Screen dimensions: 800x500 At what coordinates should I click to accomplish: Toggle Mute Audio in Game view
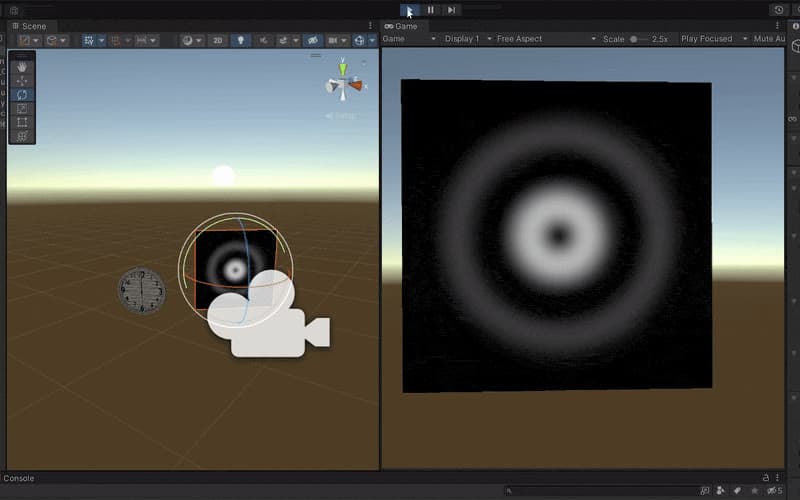(769, 39)
